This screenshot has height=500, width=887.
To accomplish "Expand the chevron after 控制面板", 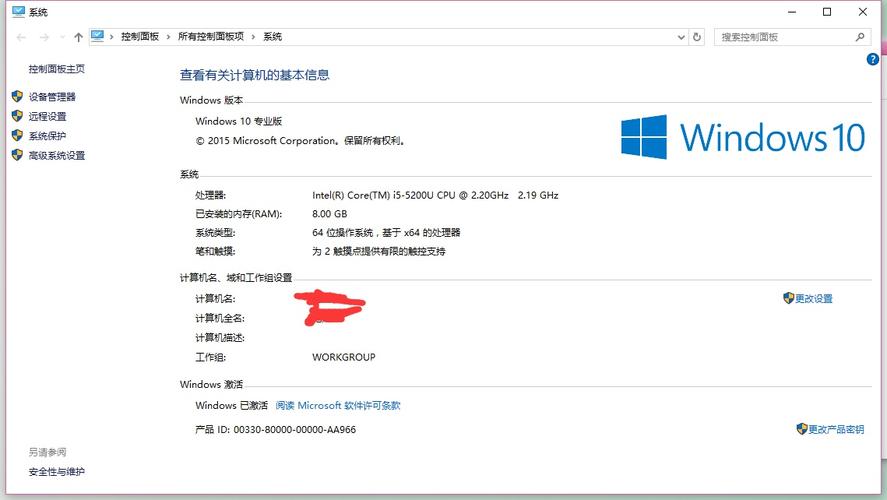I will click(168, 37).
